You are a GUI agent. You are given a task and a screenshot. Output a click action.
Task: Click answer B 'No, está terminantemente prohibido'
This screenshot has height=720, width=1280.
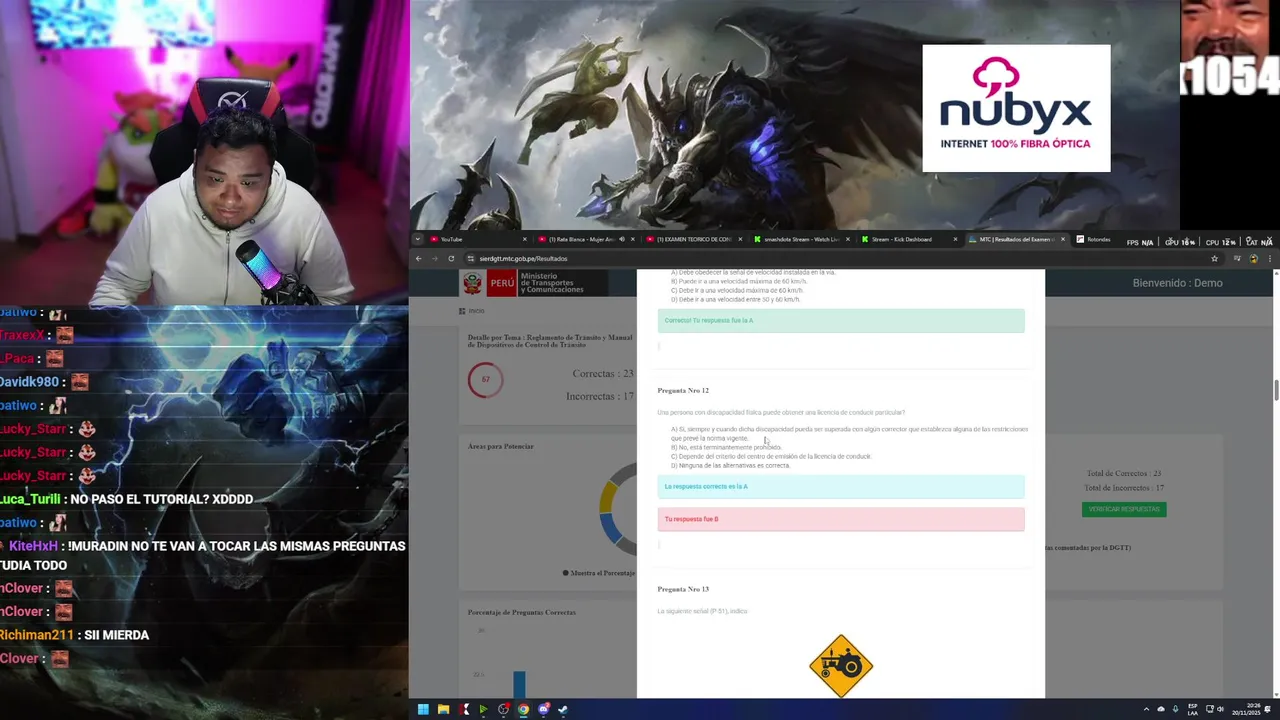(x=726, y=447)
